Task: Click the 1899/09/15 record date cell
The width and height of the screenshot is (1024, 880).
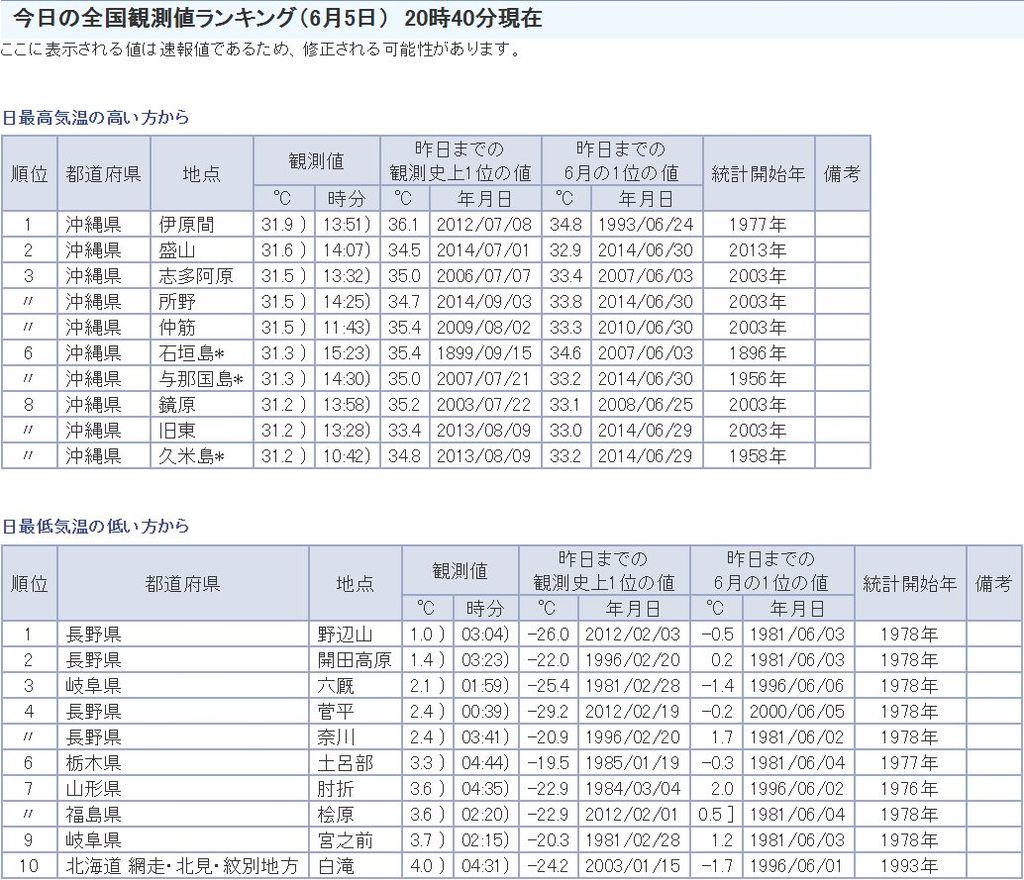Action: [485, 353]
